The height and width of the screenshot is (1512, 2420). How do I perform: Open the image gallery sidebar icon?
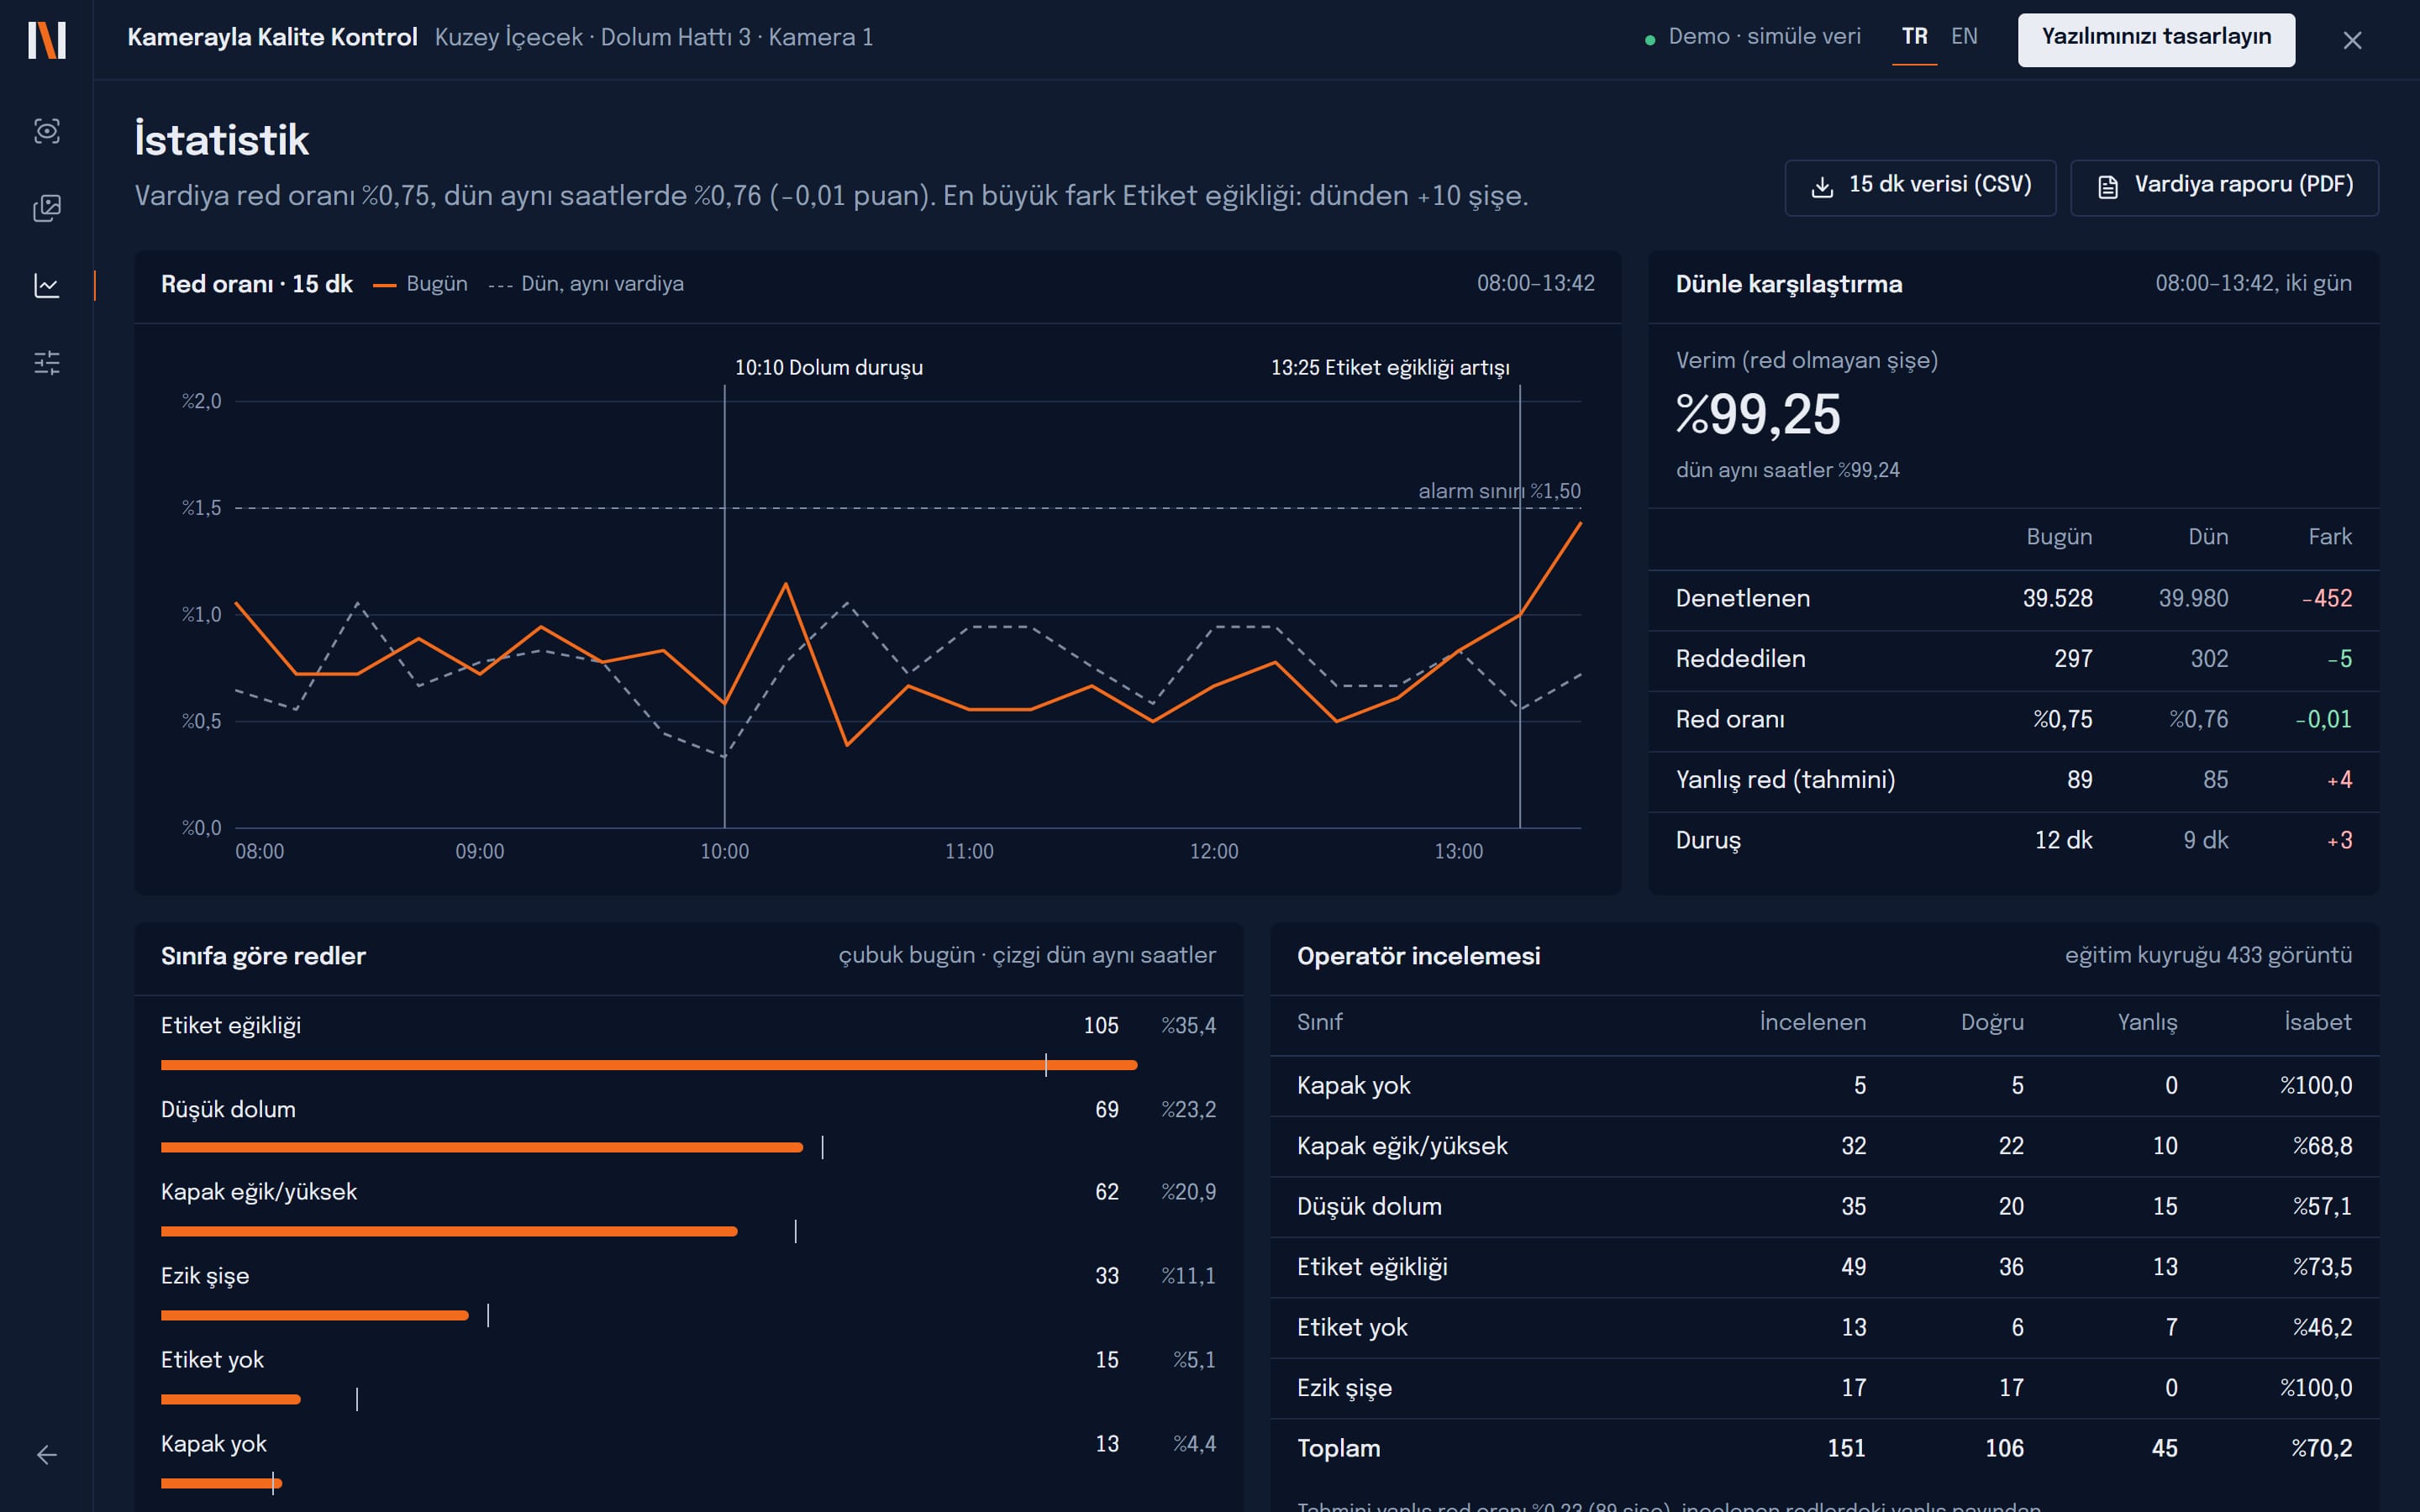tap(47, 208)
